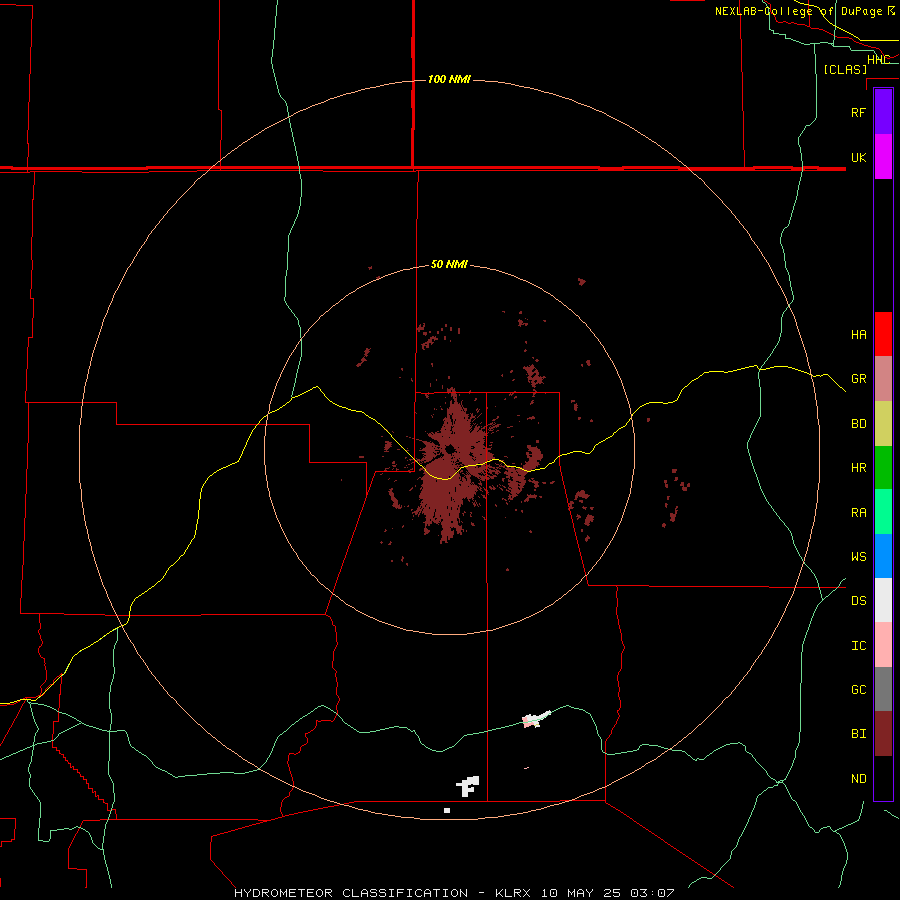This screenshot has width=900, height=900.
Task: Click the IC pink legend swatch
Action: [x=883, y=645]
